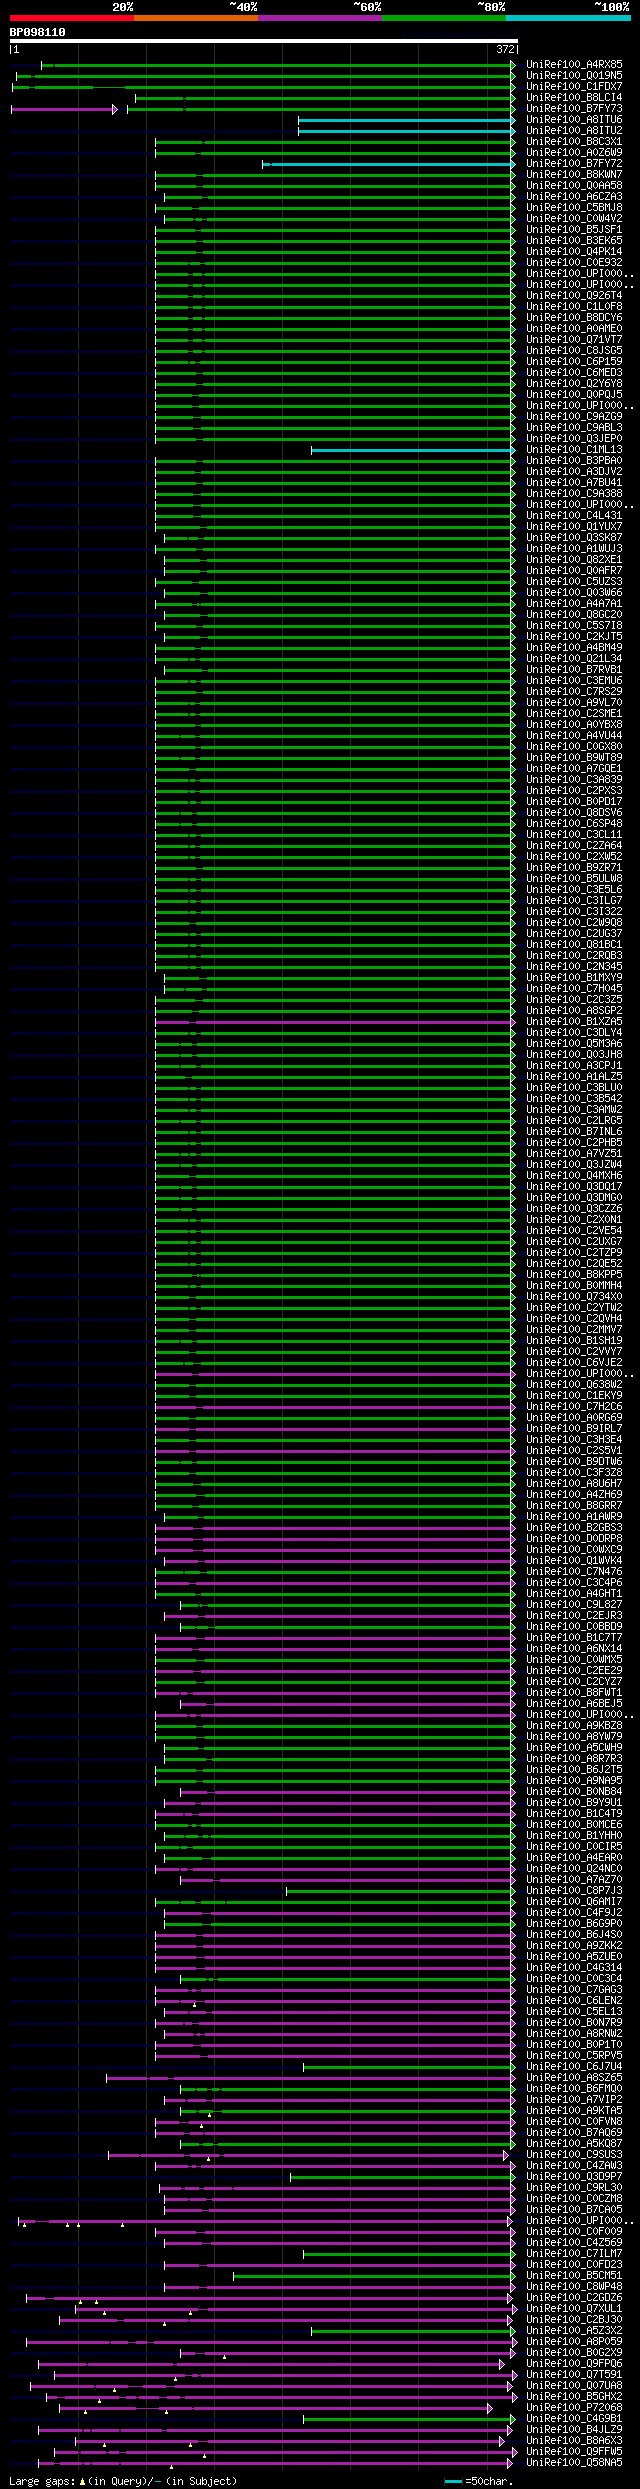640x2489 pixels.
Task: Select the UniRef100_Q2Y6Y8 label
Action: tap(574, 384)
